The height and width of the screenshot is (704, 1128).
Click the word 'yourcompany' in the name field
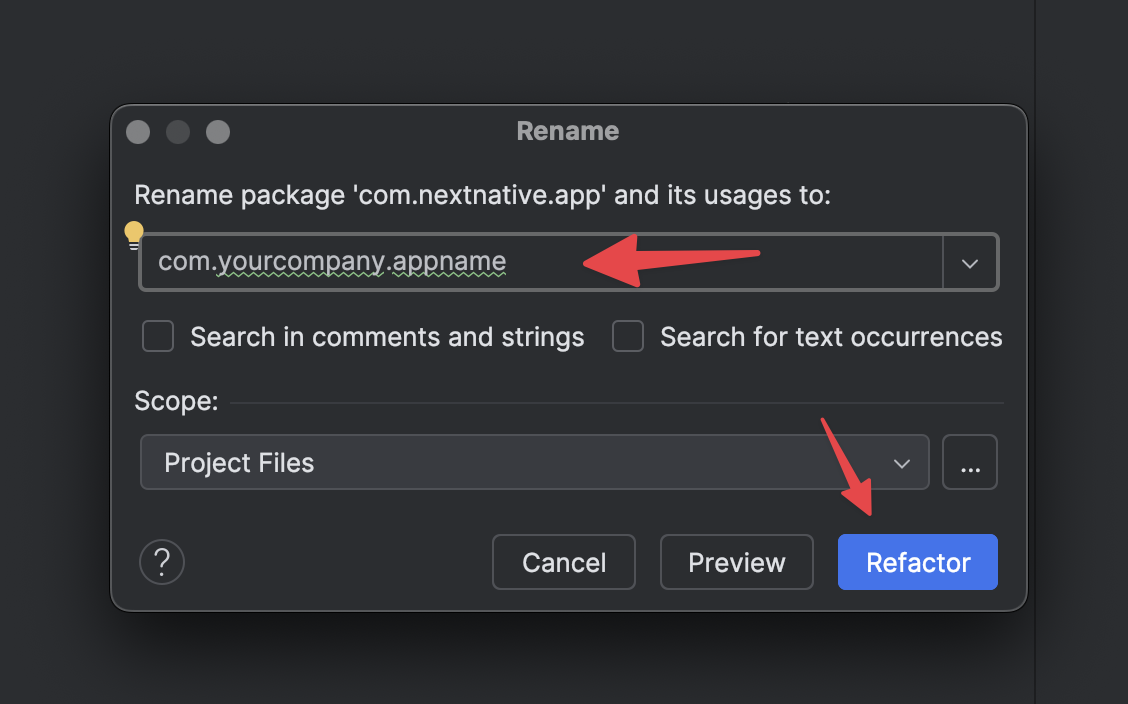click(x=302, y=262)
